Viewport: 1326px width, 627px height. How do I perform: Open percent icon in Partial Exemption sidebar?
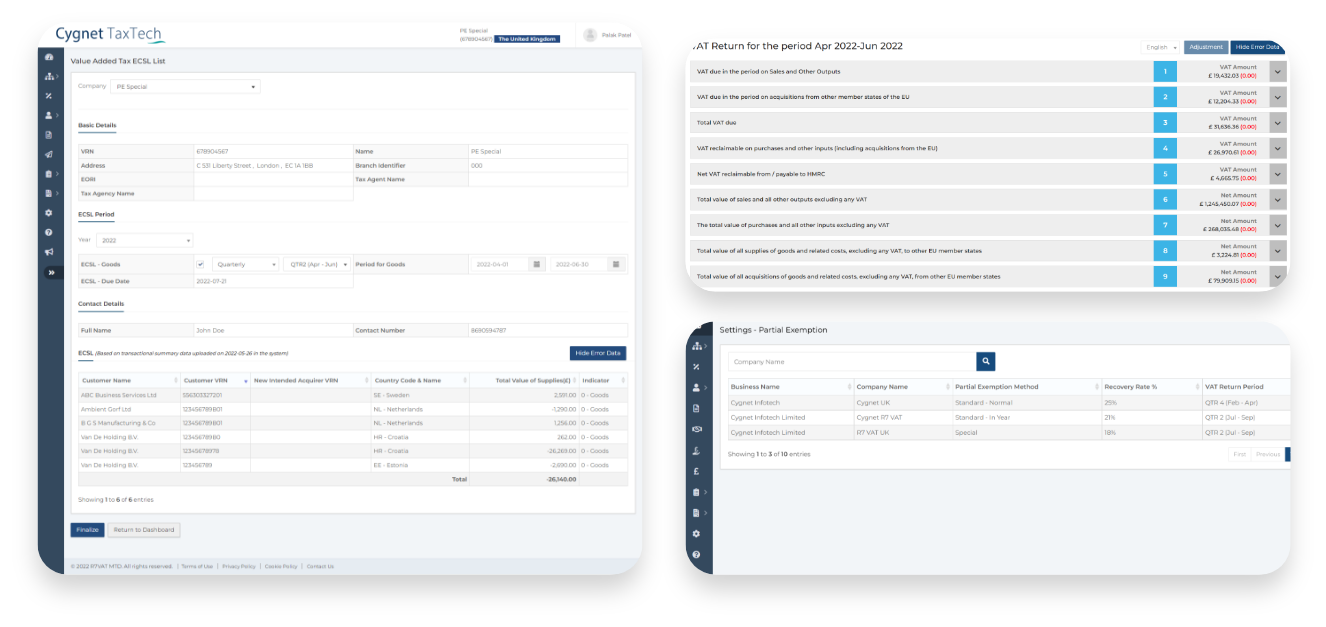[696, 367]
